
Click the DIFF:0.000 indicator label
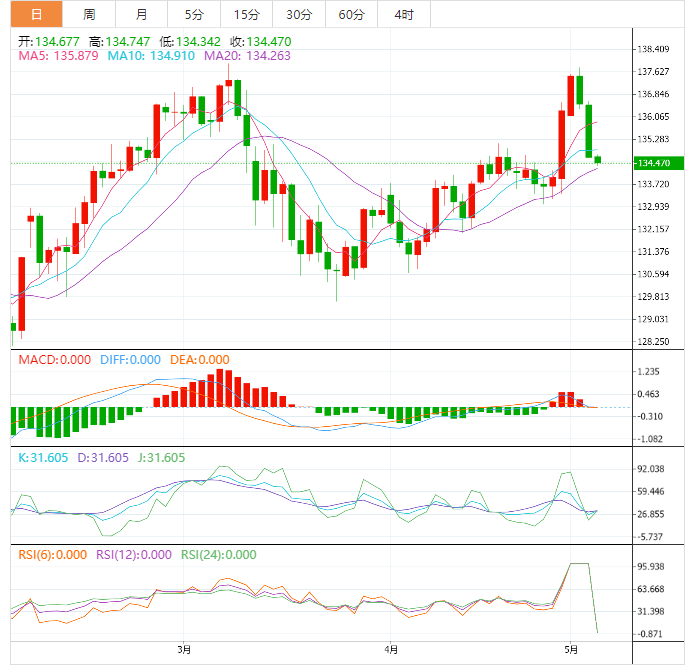pyautogui.click(x=130, y=360)
